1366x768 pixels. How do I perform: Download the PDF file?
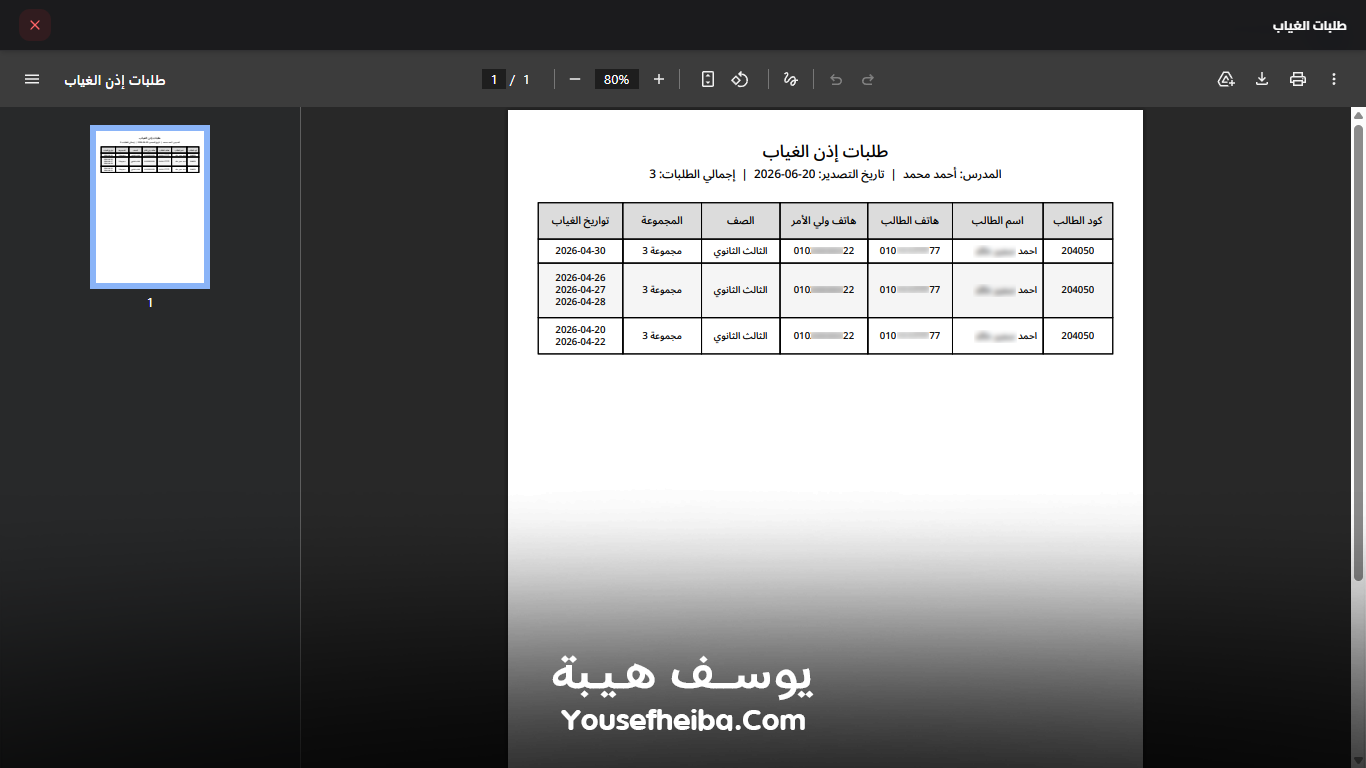(1262, 79)
